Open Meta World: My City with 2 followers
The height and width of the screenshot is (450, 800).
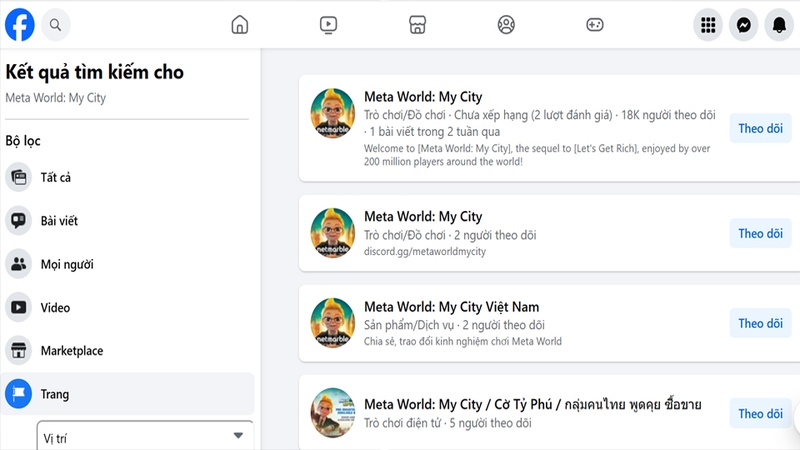[423, 217]
